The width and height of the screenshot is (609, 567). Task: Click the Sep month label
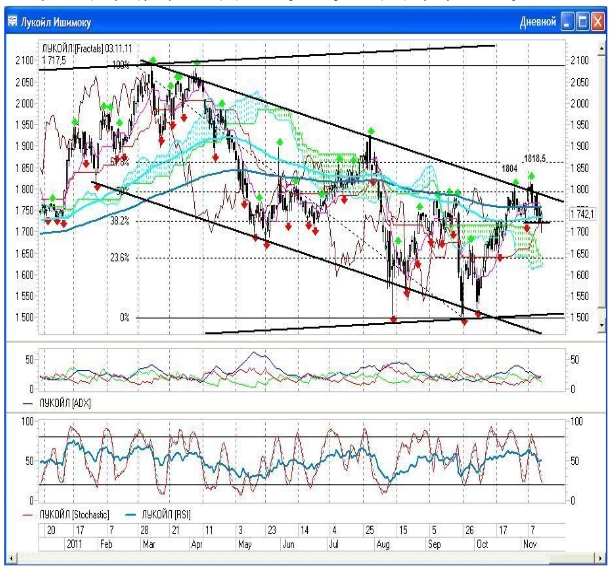[x=434, y=543]
